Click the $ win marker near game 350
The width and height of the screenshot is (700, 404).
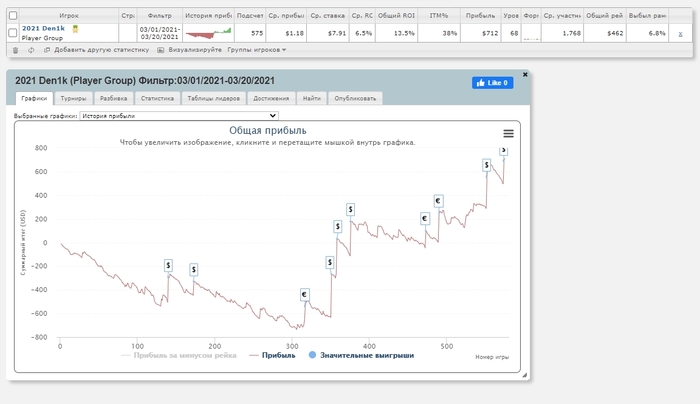329,262
